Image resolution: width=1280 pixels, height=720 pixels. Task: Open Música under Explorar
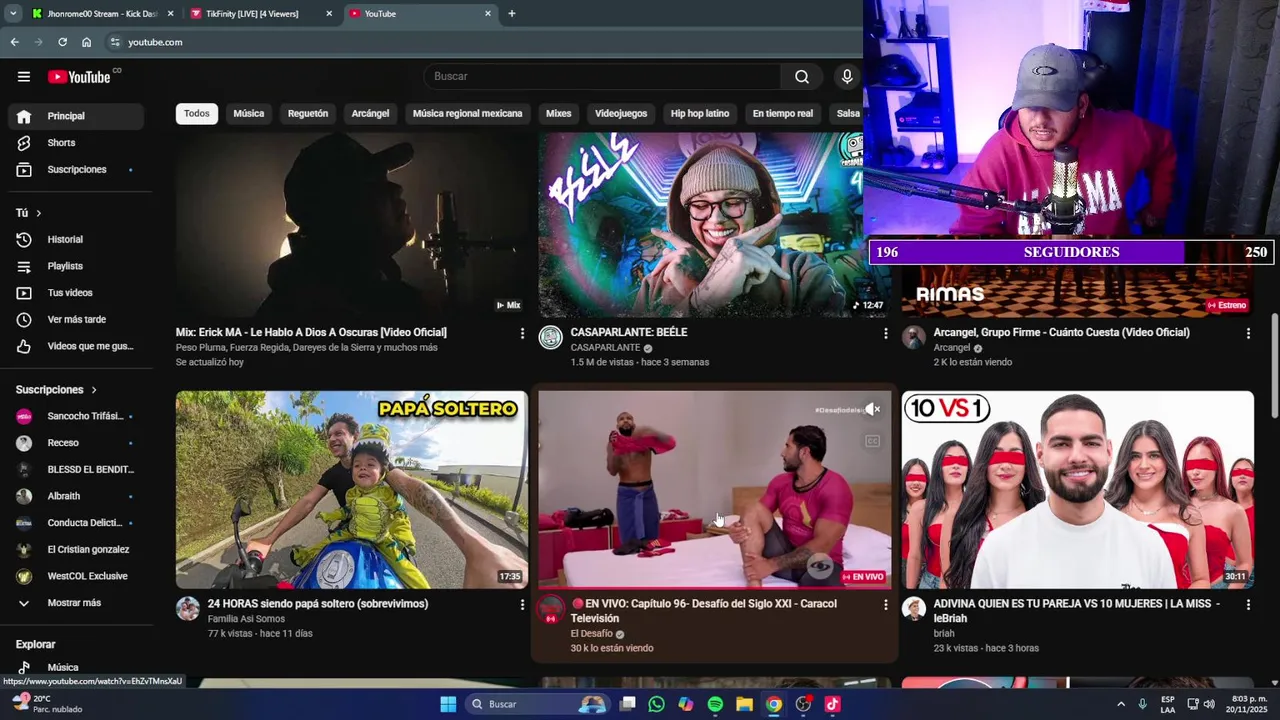[76, 667]
